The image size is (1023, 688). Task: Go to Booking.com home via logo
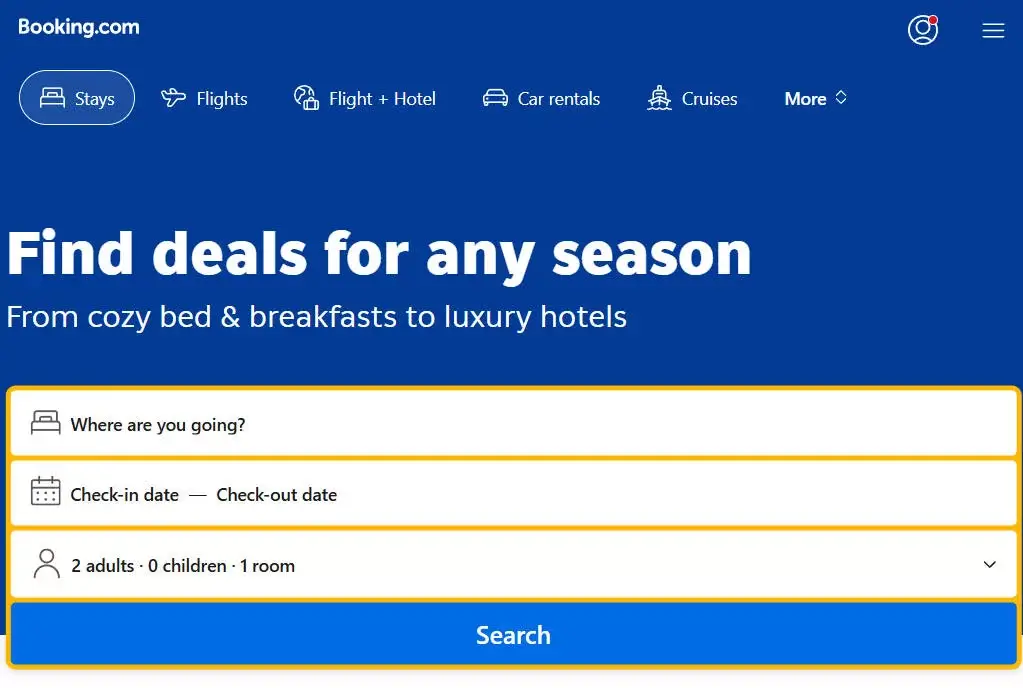(x=79, y=27)
